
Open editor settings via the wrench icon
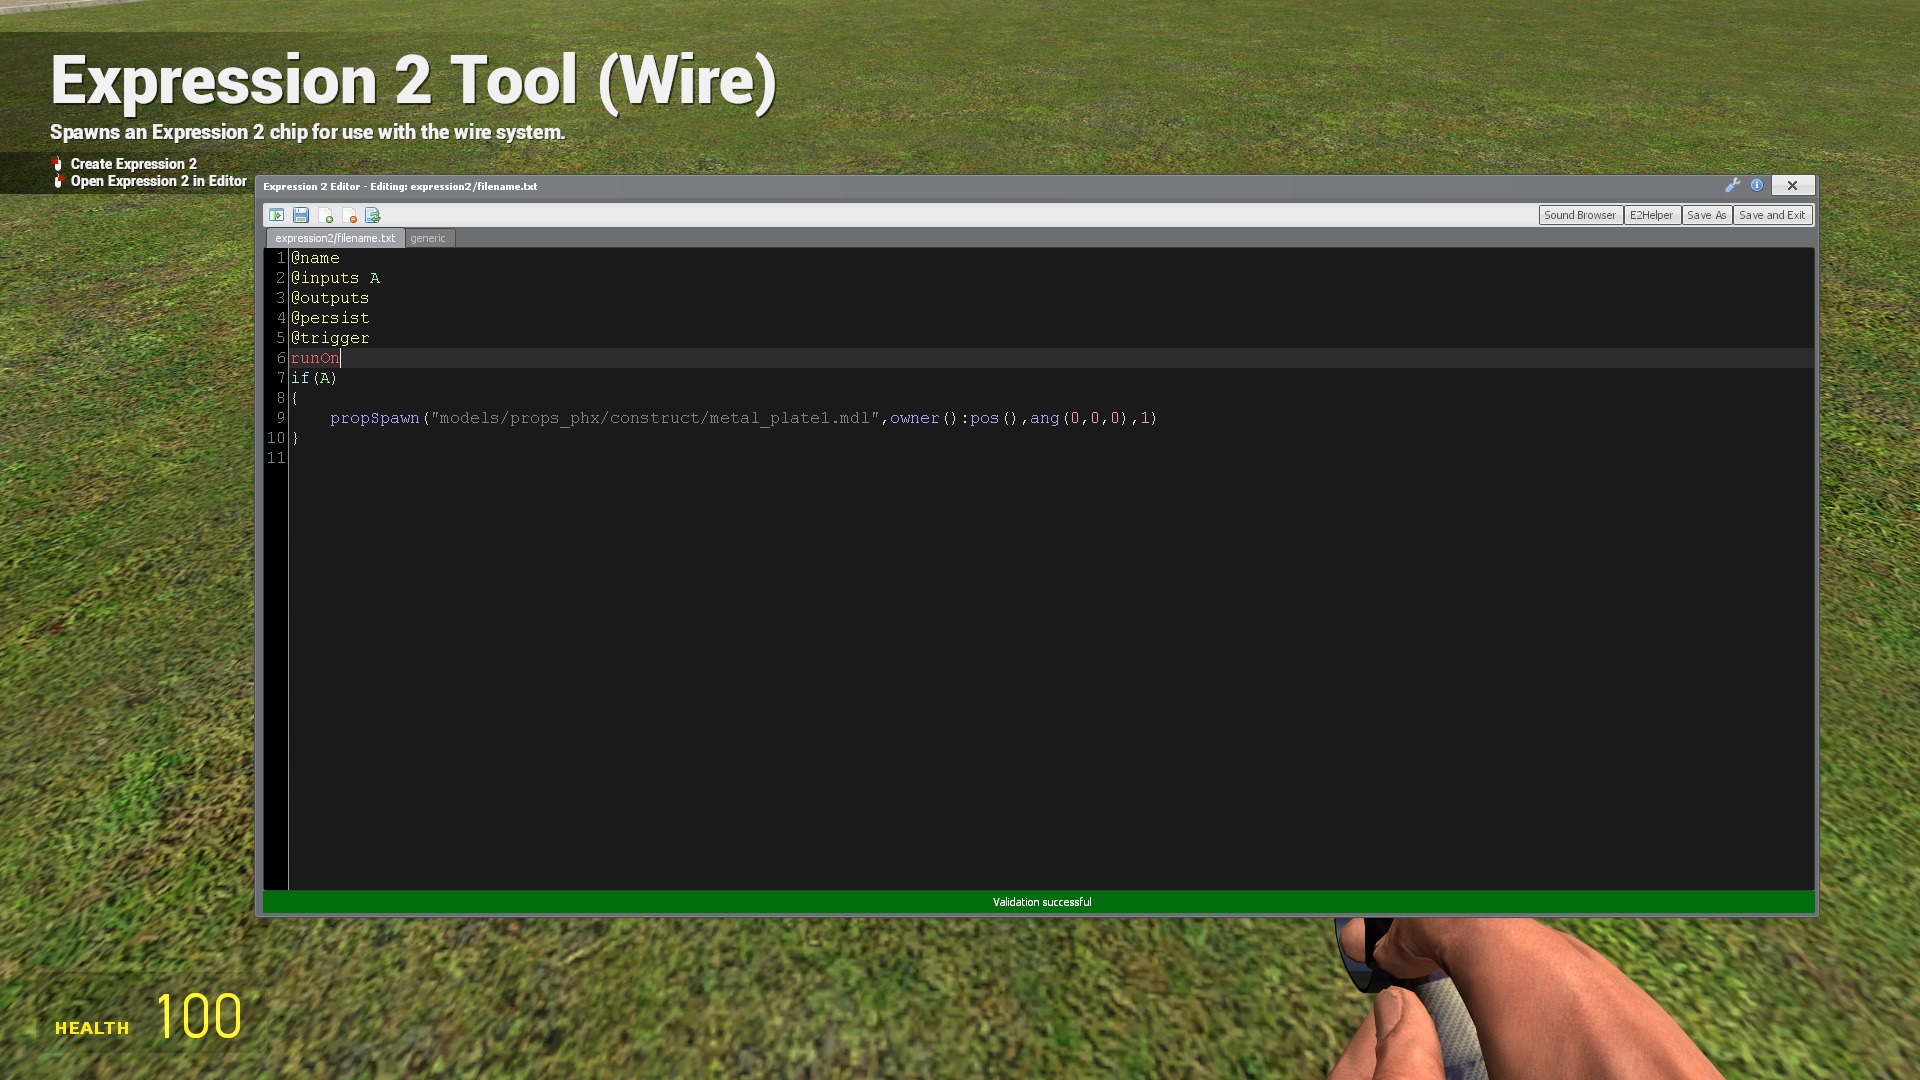tap(1733, 185)
